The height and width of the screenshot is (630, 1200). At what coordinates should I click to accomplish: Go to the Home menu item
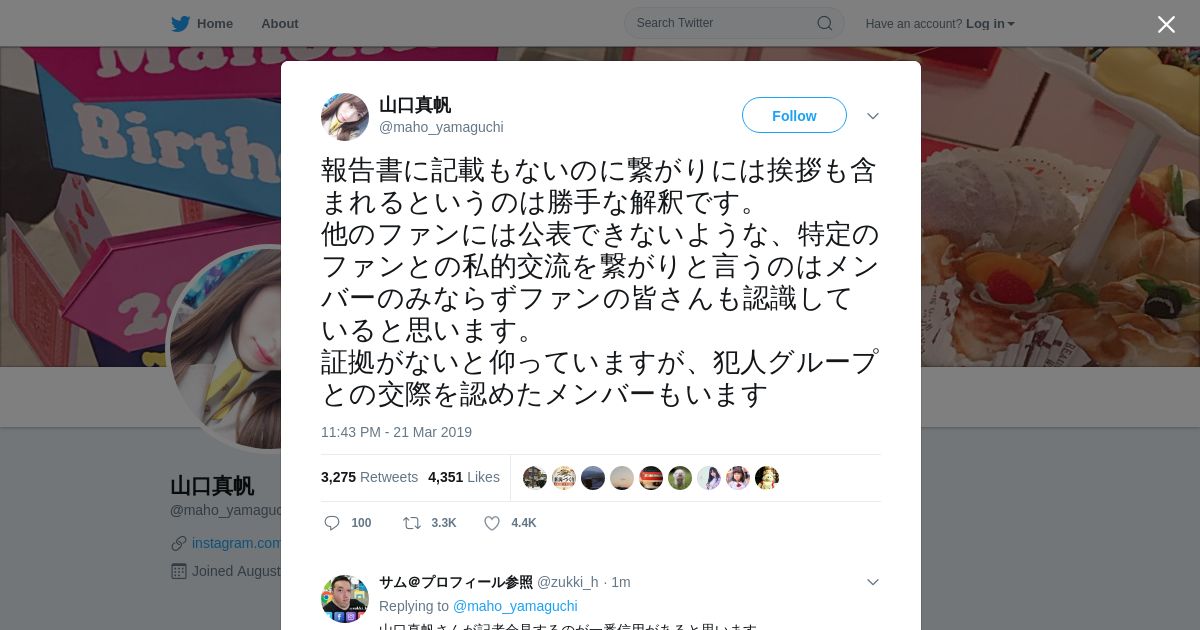[x=215, y=23]
